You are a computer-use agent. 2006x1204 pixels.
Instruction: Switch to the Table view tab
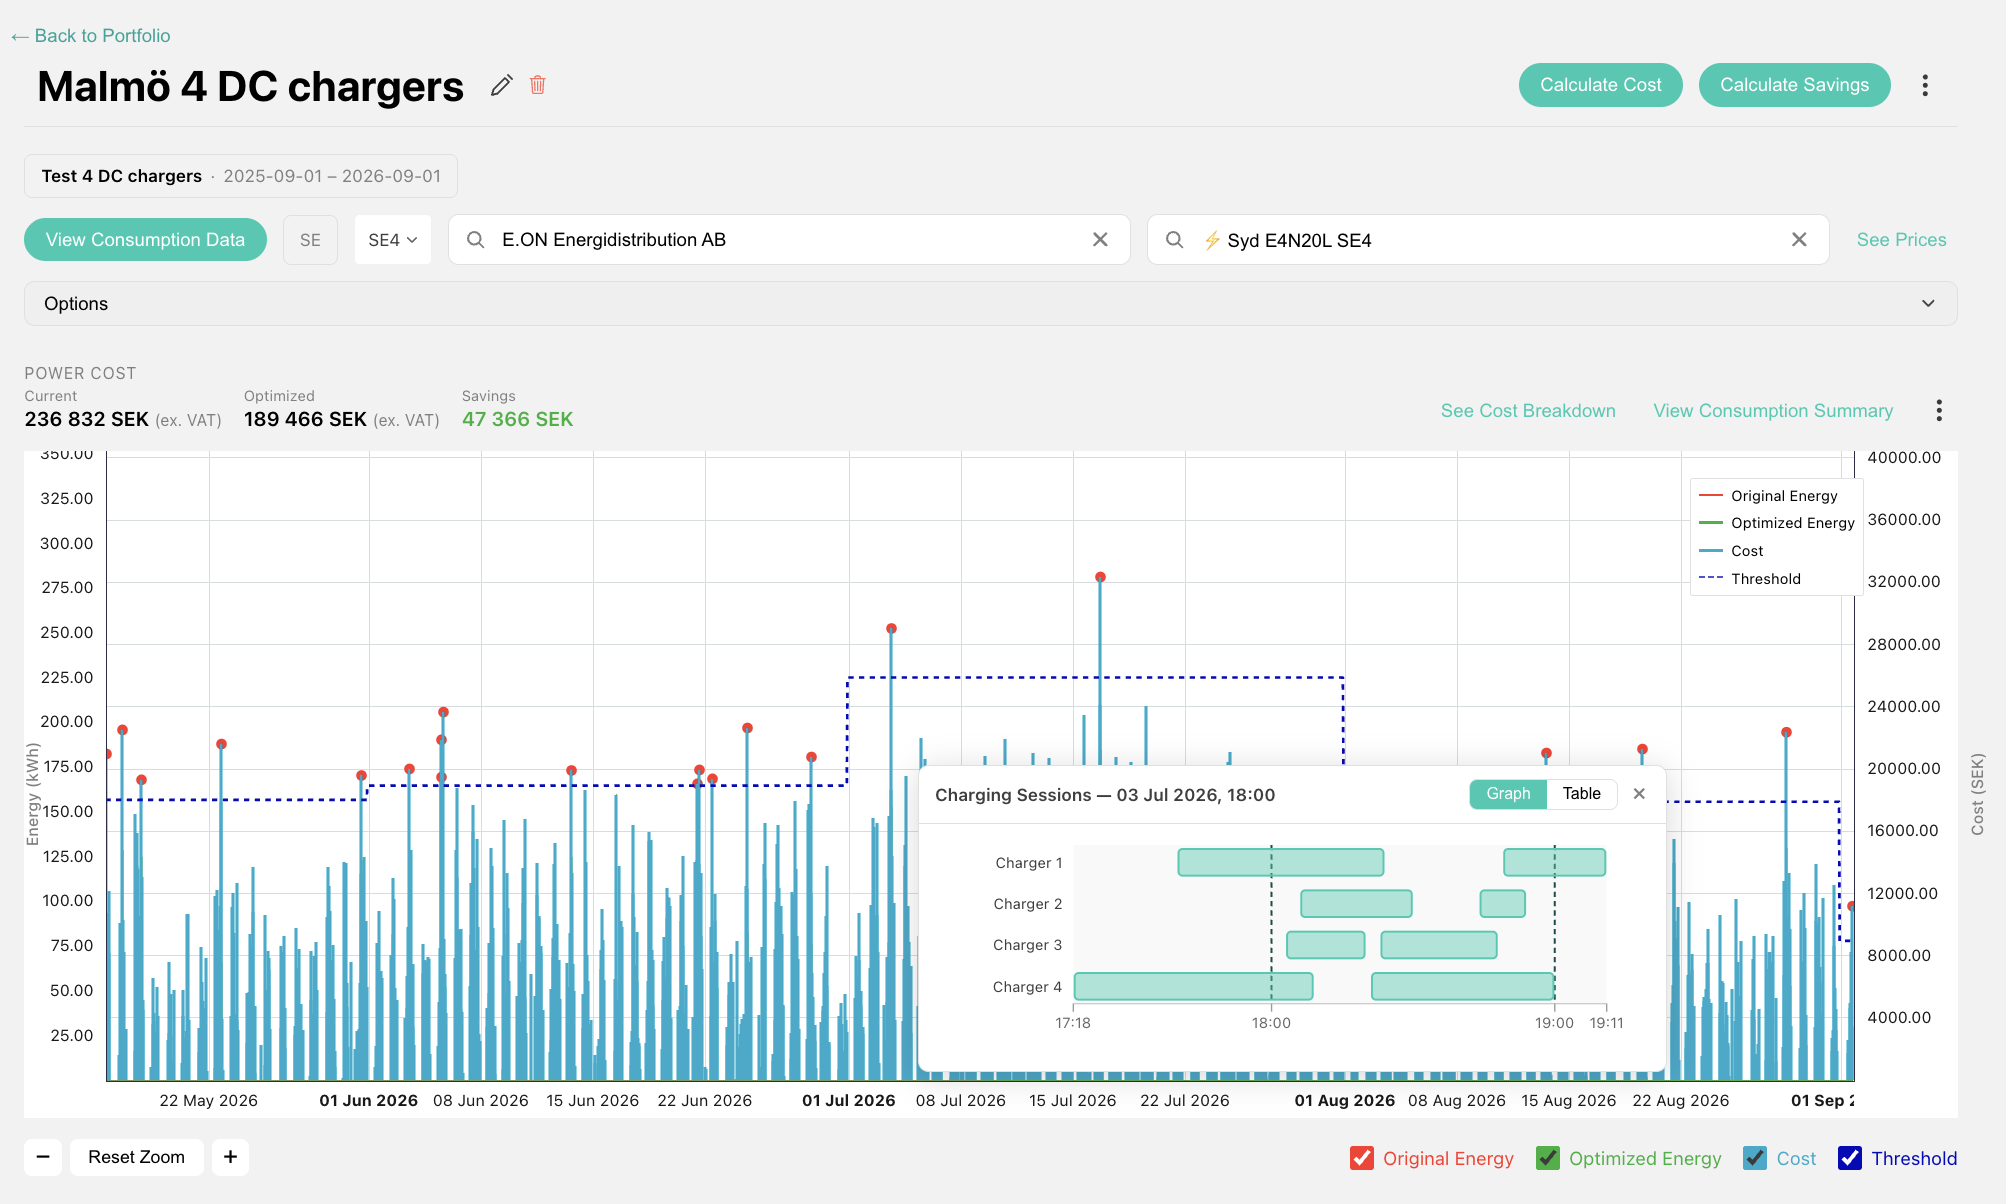(x=1582, y=794)
